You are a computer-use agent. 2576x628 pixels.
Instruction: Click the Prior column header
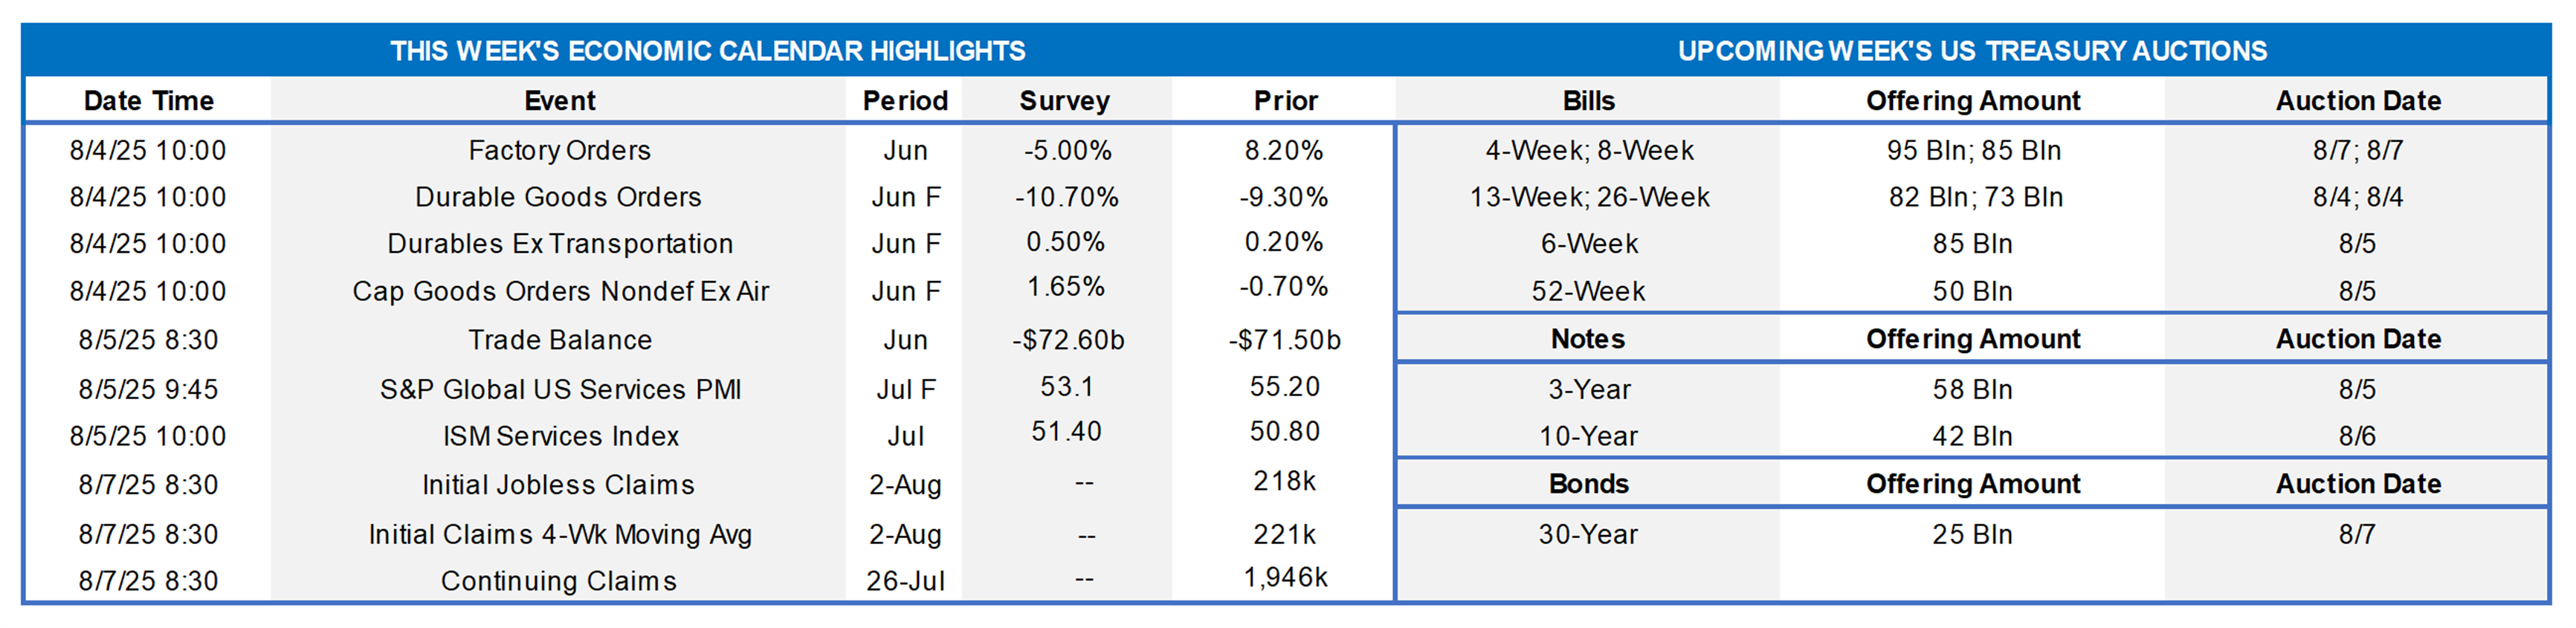[x=1285, y=101]
